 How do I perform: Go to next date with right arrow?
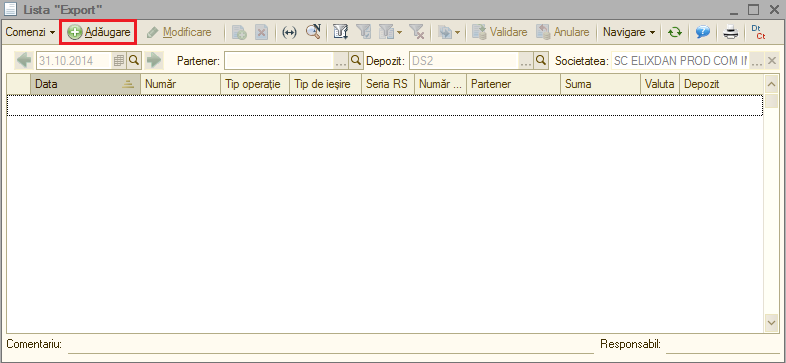coord(154,61)
